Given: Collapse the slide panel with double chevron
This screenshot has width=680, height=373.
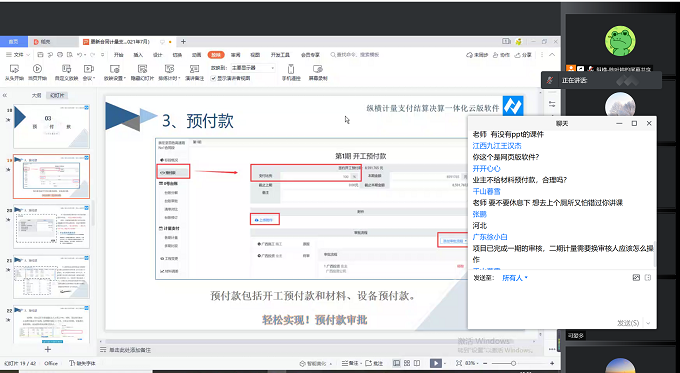Looking at the screenshot, I should pyautogui.click(x=5, y=95).
